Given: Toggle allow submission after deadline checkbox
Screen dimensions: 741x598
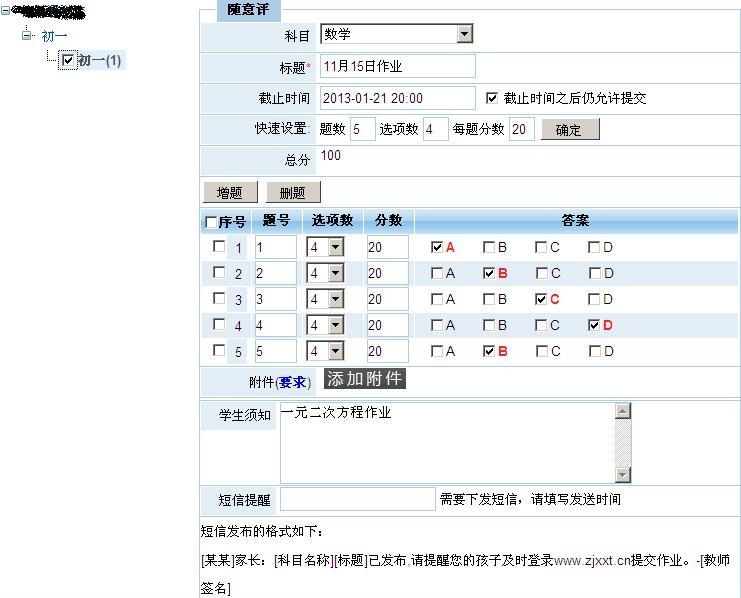Looking at the screenshot, I should pos(491,98).
